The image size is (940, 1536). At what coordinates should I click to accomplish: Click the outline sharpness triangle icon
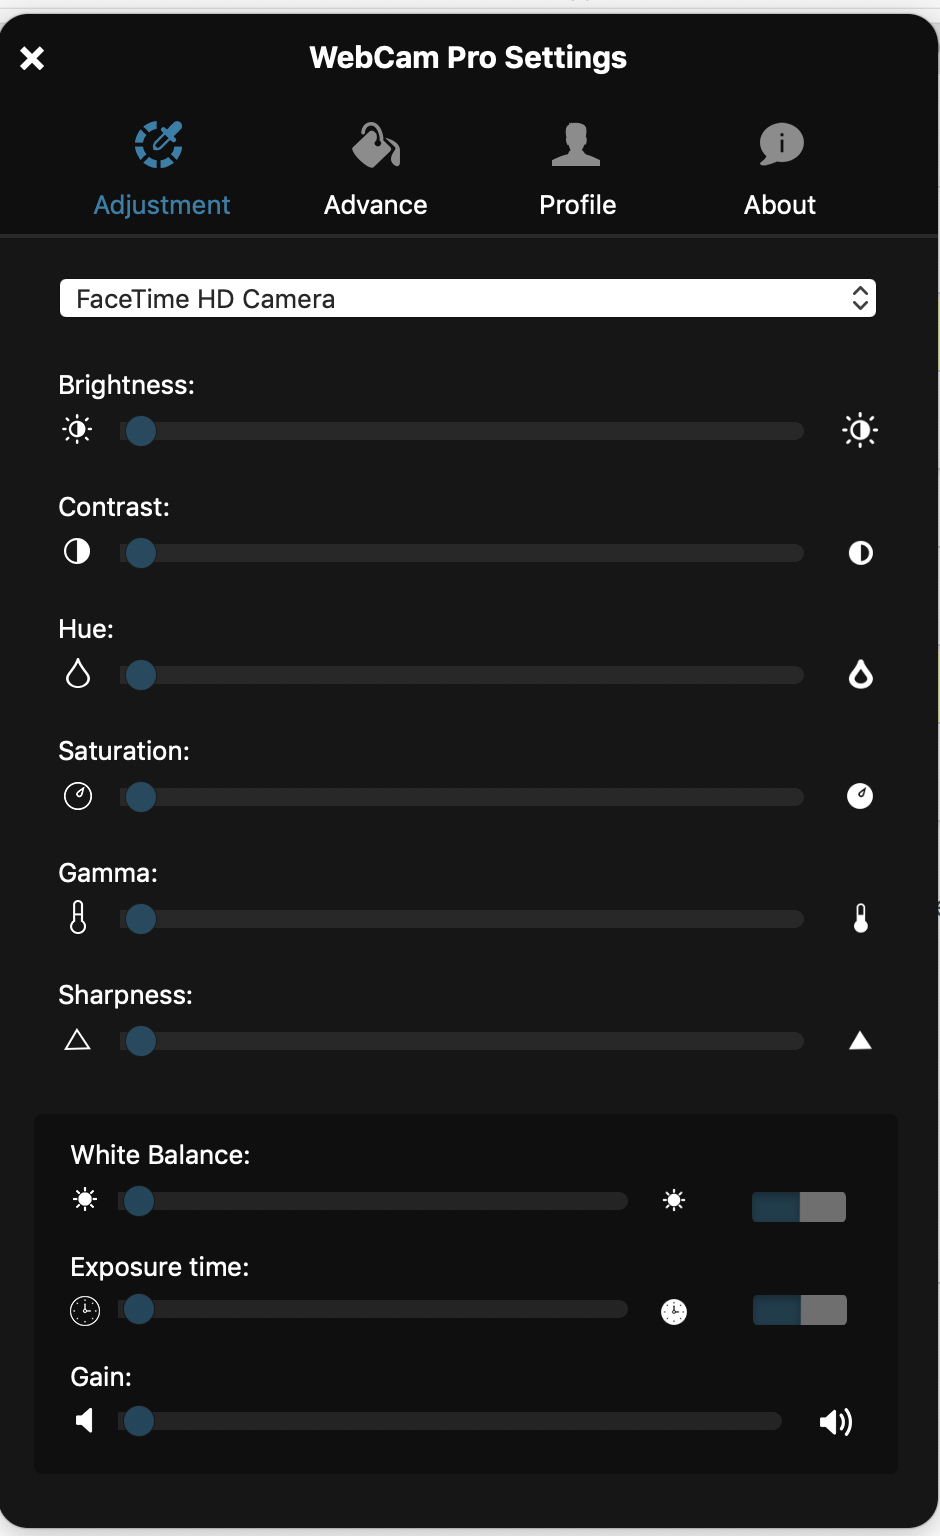tap(77, 1041)
